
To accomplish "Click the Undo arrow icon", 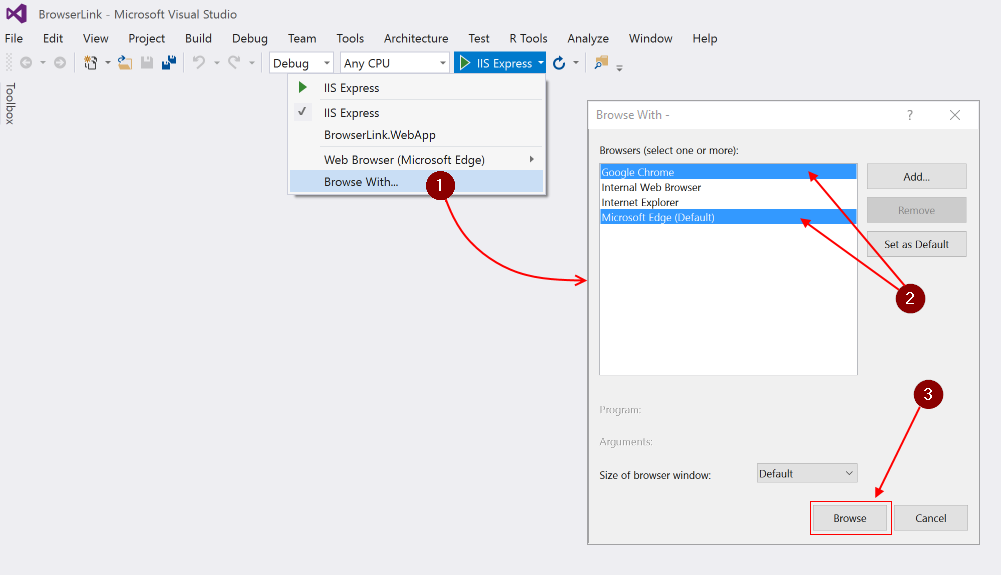I will (x=199, y=63).
